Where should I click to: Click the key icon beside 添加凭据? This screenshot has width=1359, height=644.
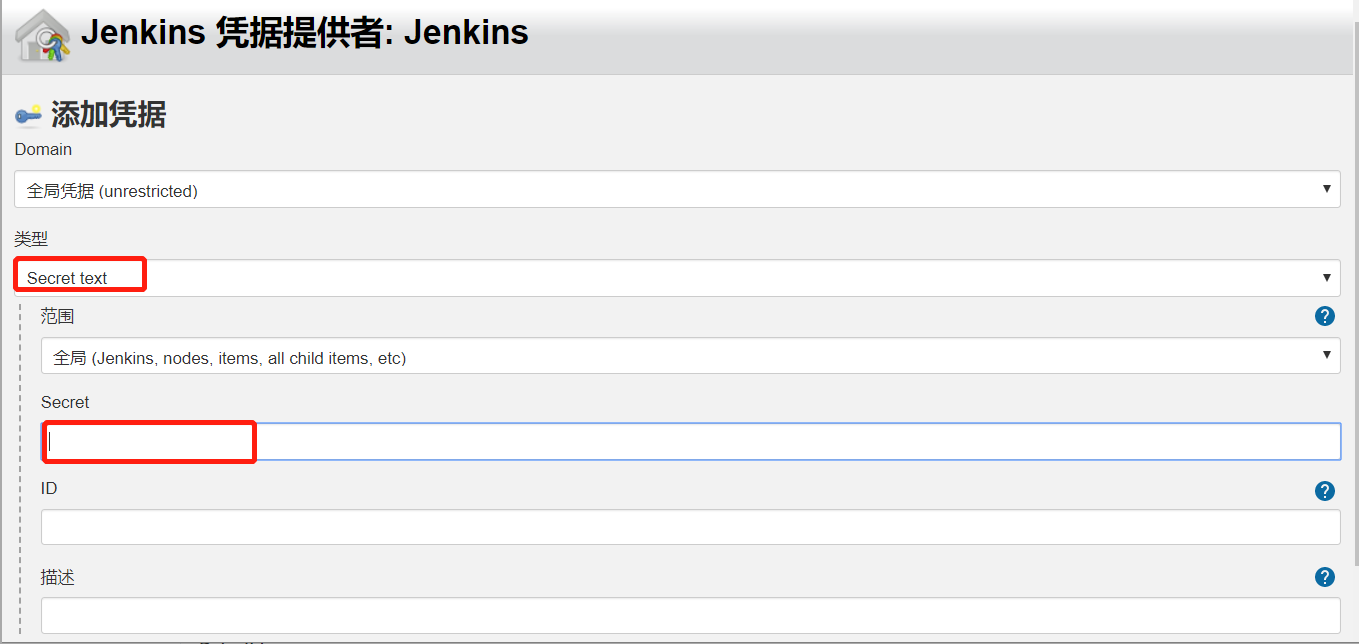tap(26, 114)
